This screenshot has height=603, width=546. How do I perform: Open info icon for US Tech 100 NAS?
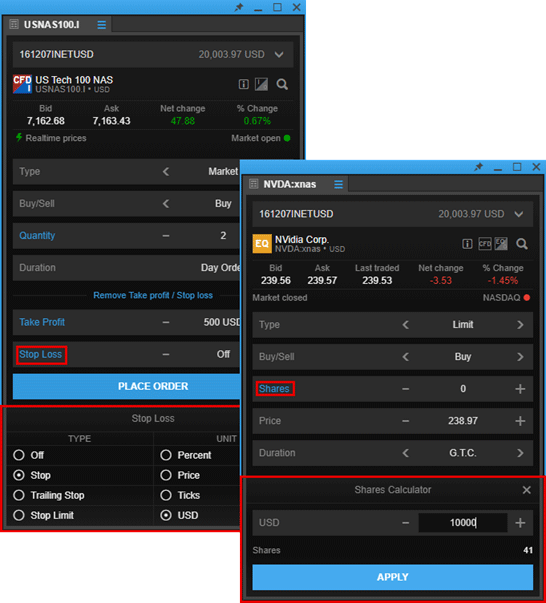coord(244,84)
